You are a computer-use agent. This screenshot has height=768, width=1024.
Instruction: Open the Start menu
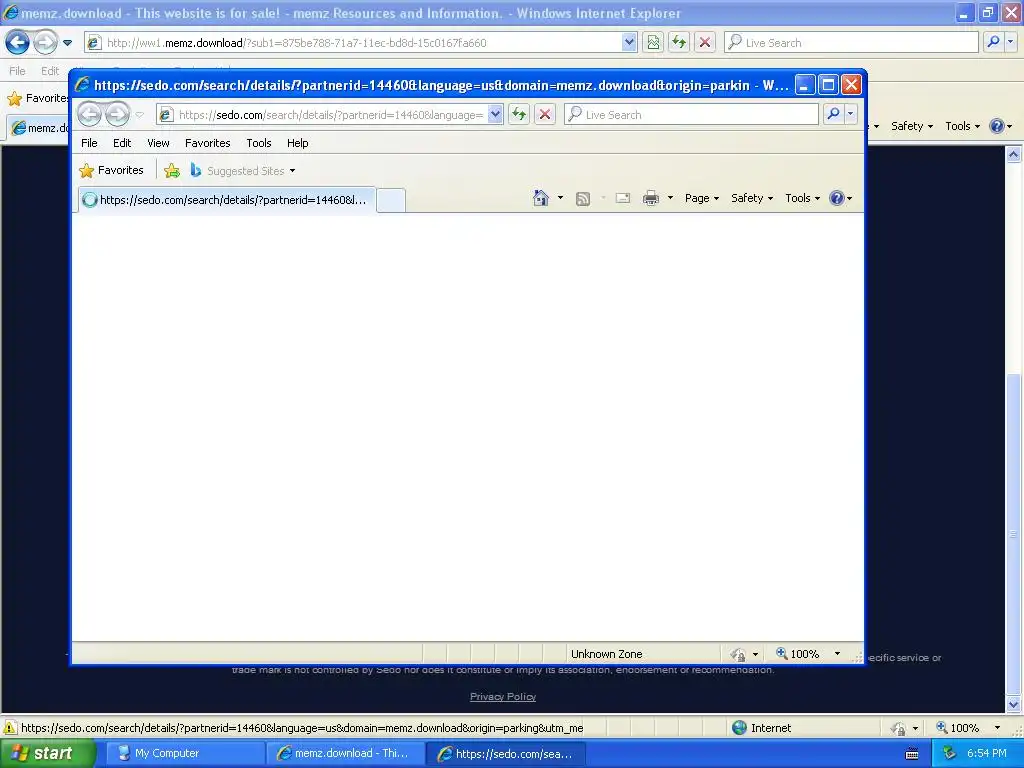coord(47,753)
